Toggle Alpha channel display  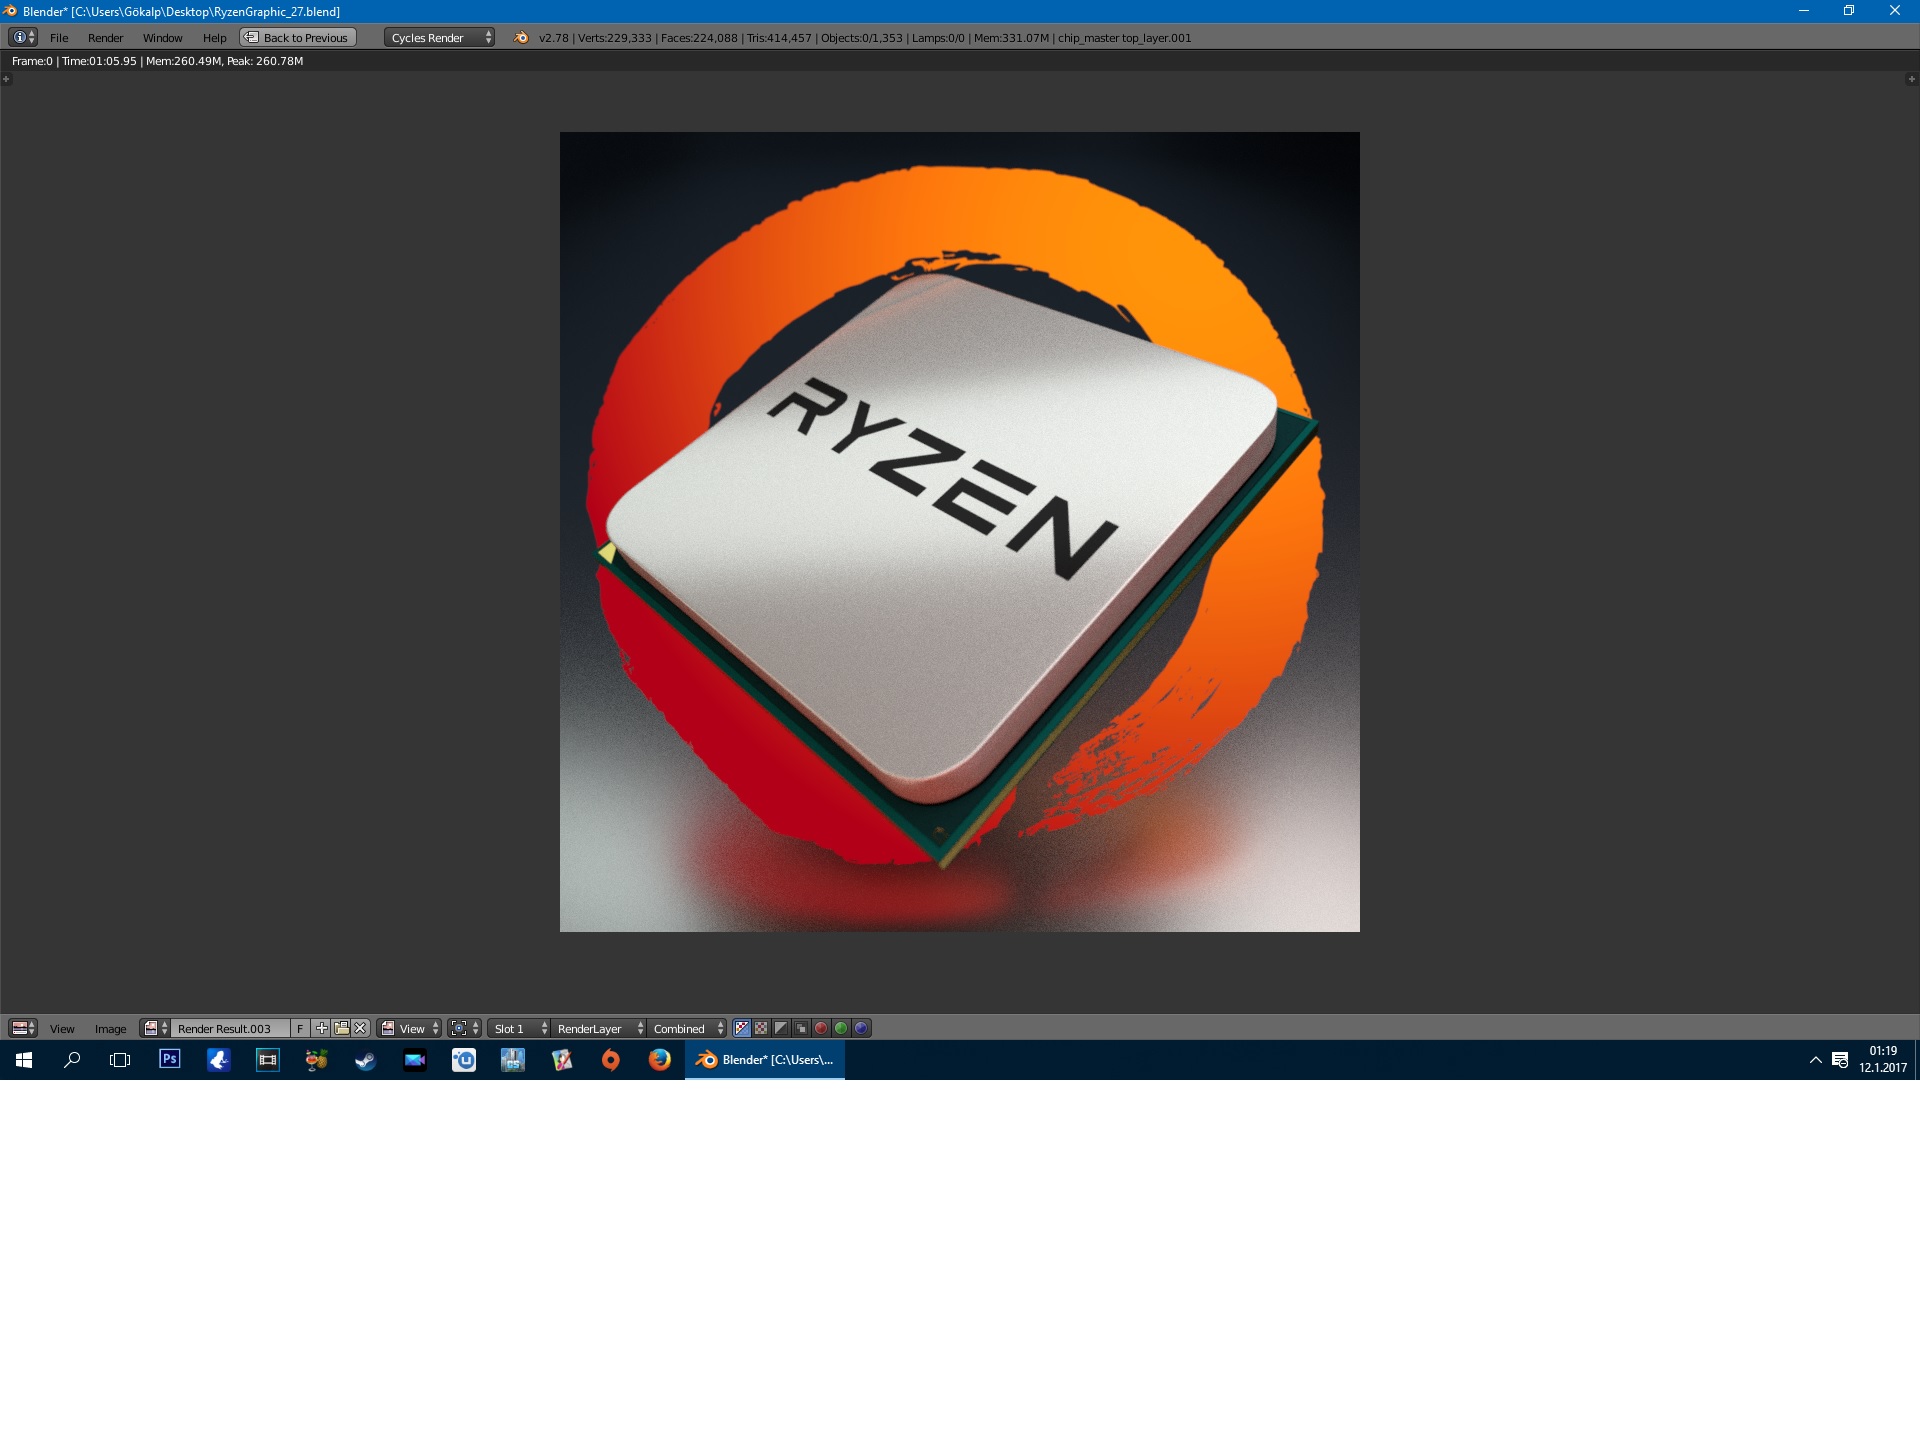(x=781, y=1028)
